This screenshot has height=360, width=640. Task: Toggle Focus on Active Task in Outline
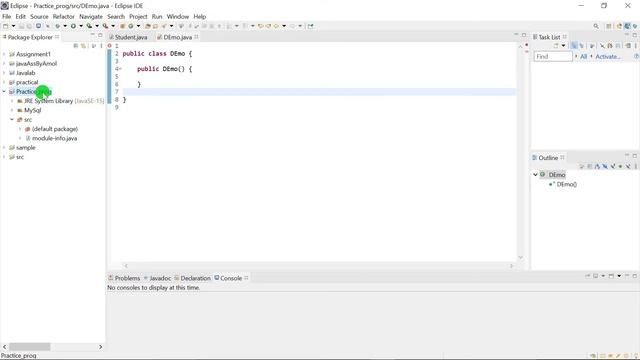point(581,166)
